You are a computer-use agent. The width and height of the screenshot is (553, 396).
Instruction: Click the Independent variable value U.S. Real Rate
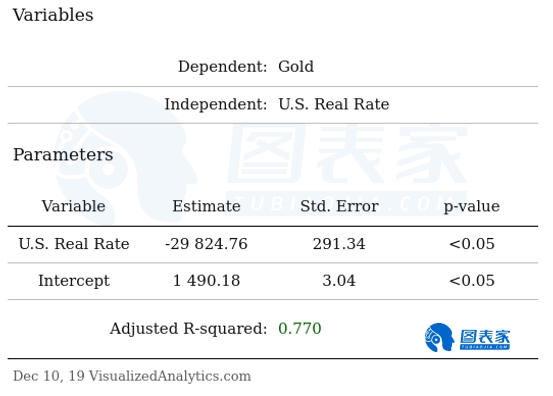(x=334, y=104)
